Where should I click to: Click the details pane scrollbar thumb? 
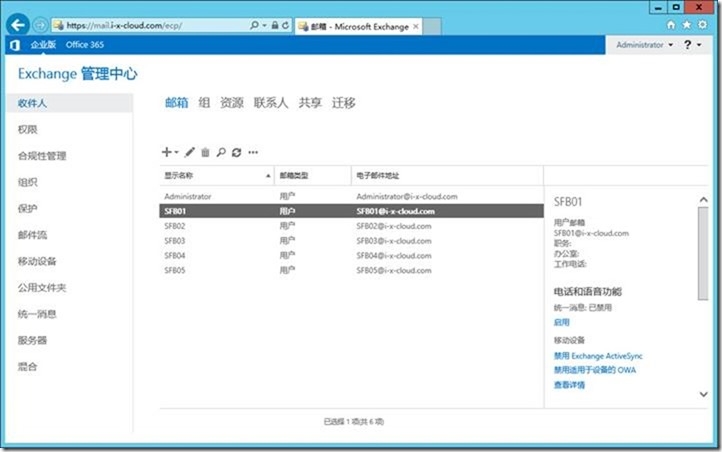[x=703, y=253]
